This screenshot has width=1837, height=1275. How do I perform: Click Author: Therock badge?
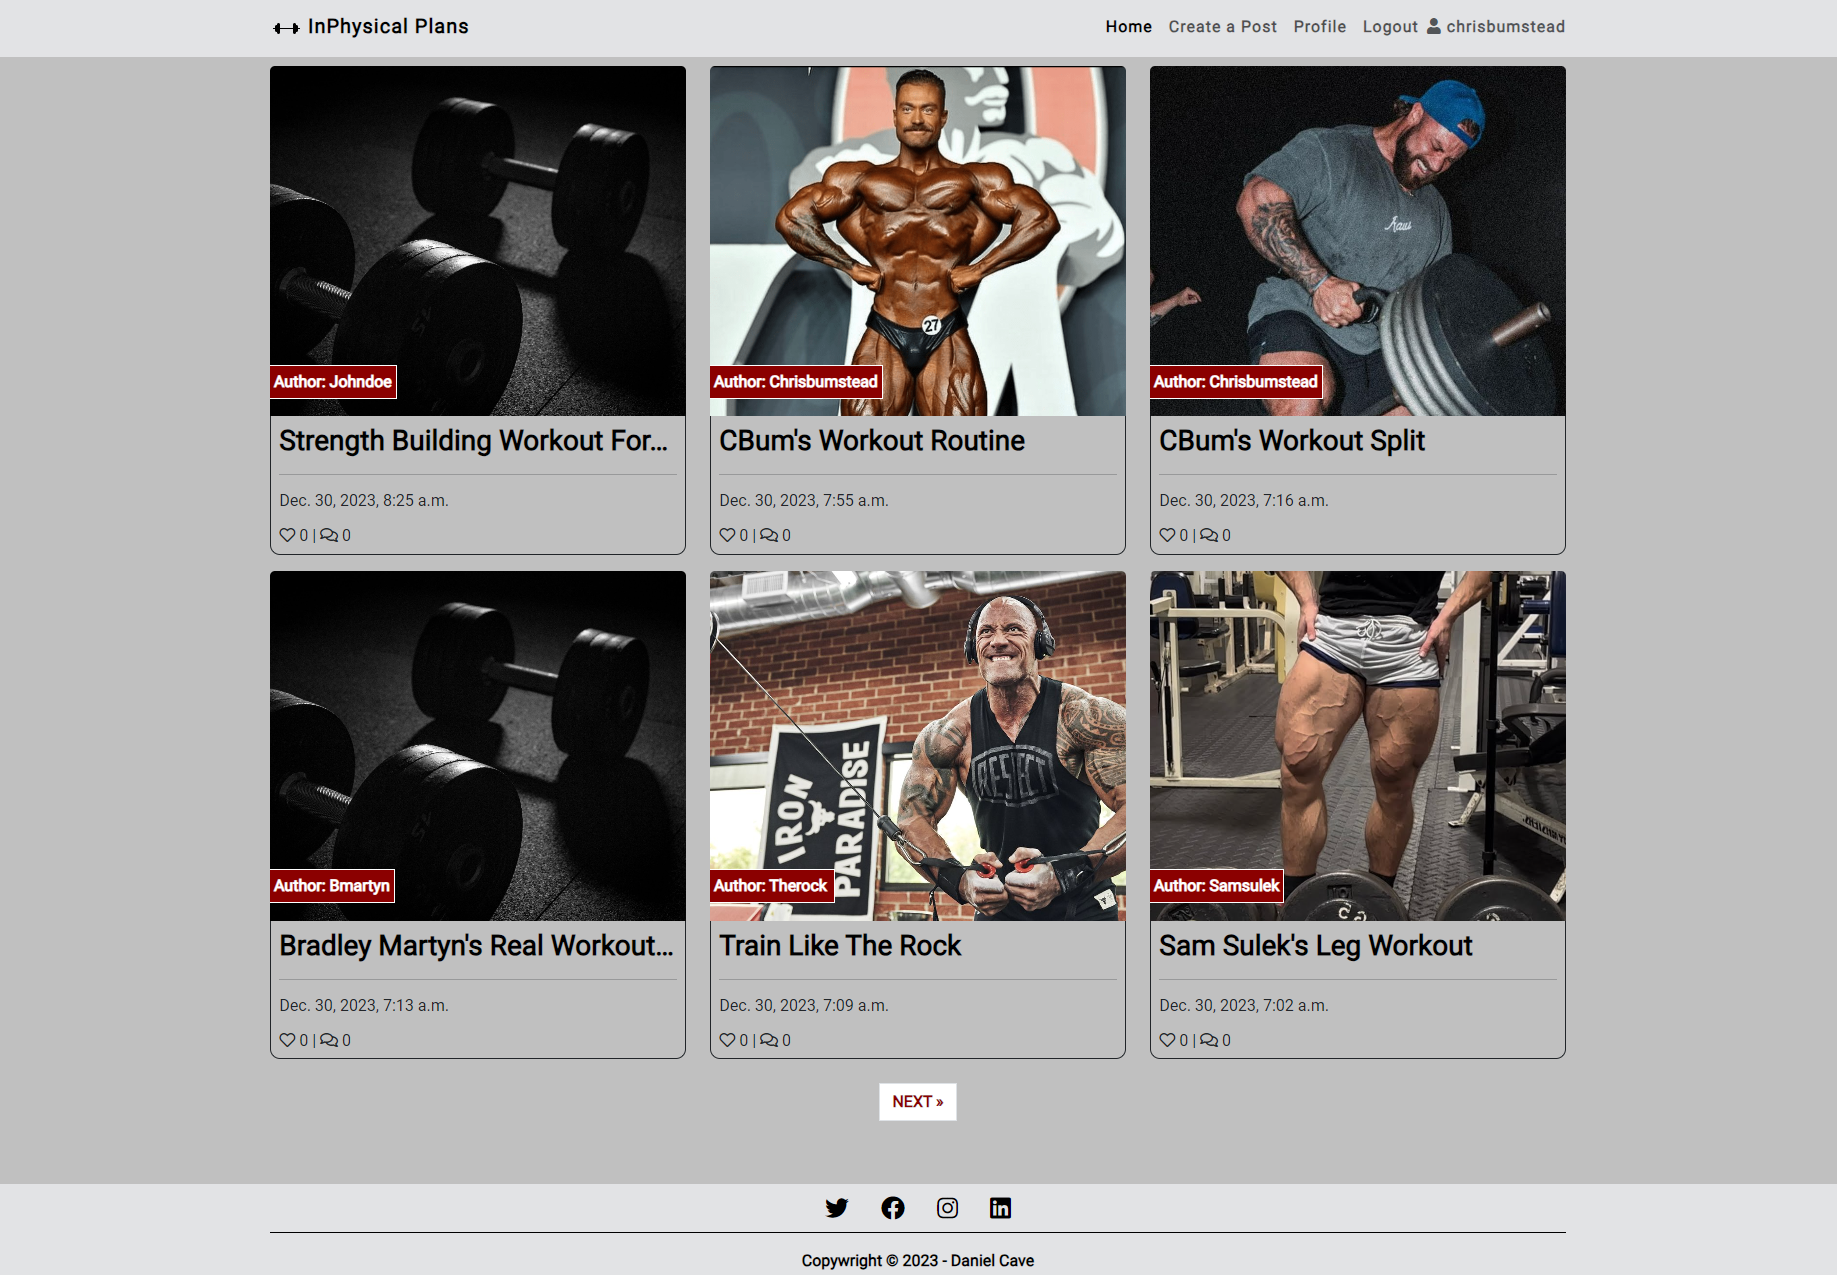point(771,886)
